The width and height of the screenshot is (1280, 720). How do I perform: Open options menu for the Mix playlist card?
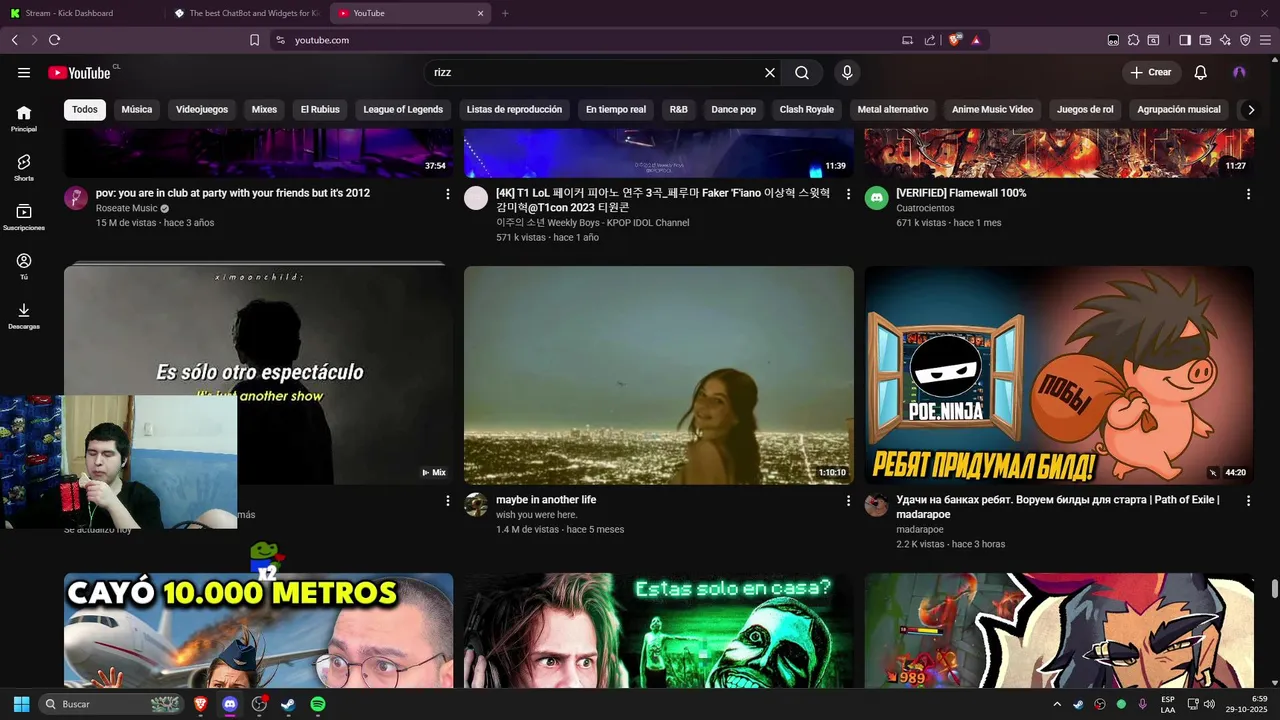pyautogui.click(x=448, y=501)
